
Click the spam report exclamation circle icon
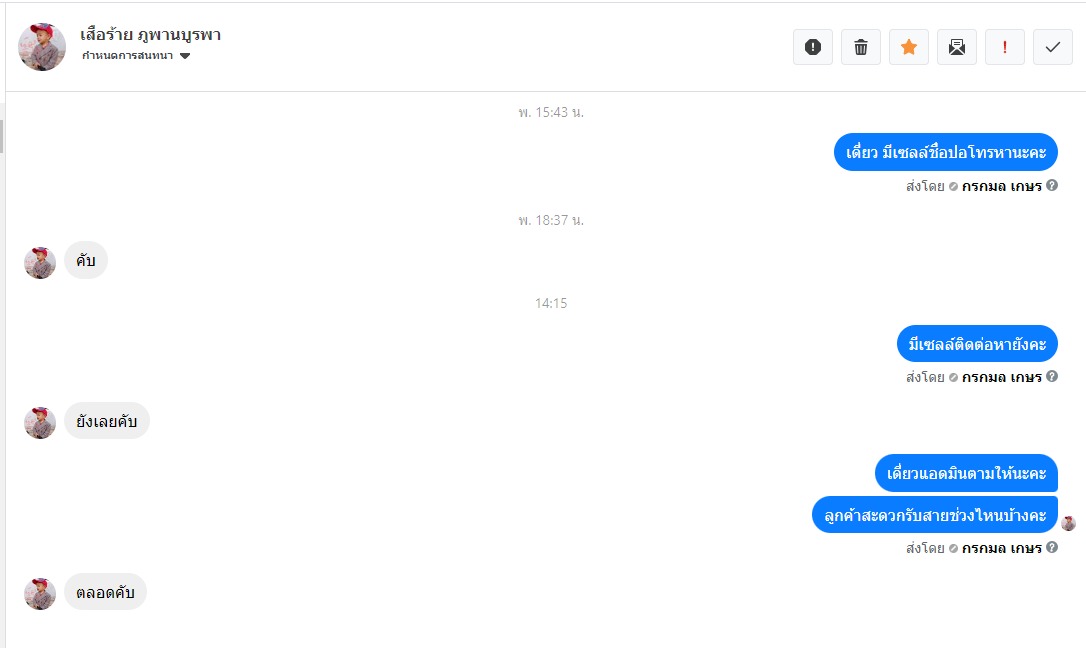(x=812, y=47)
